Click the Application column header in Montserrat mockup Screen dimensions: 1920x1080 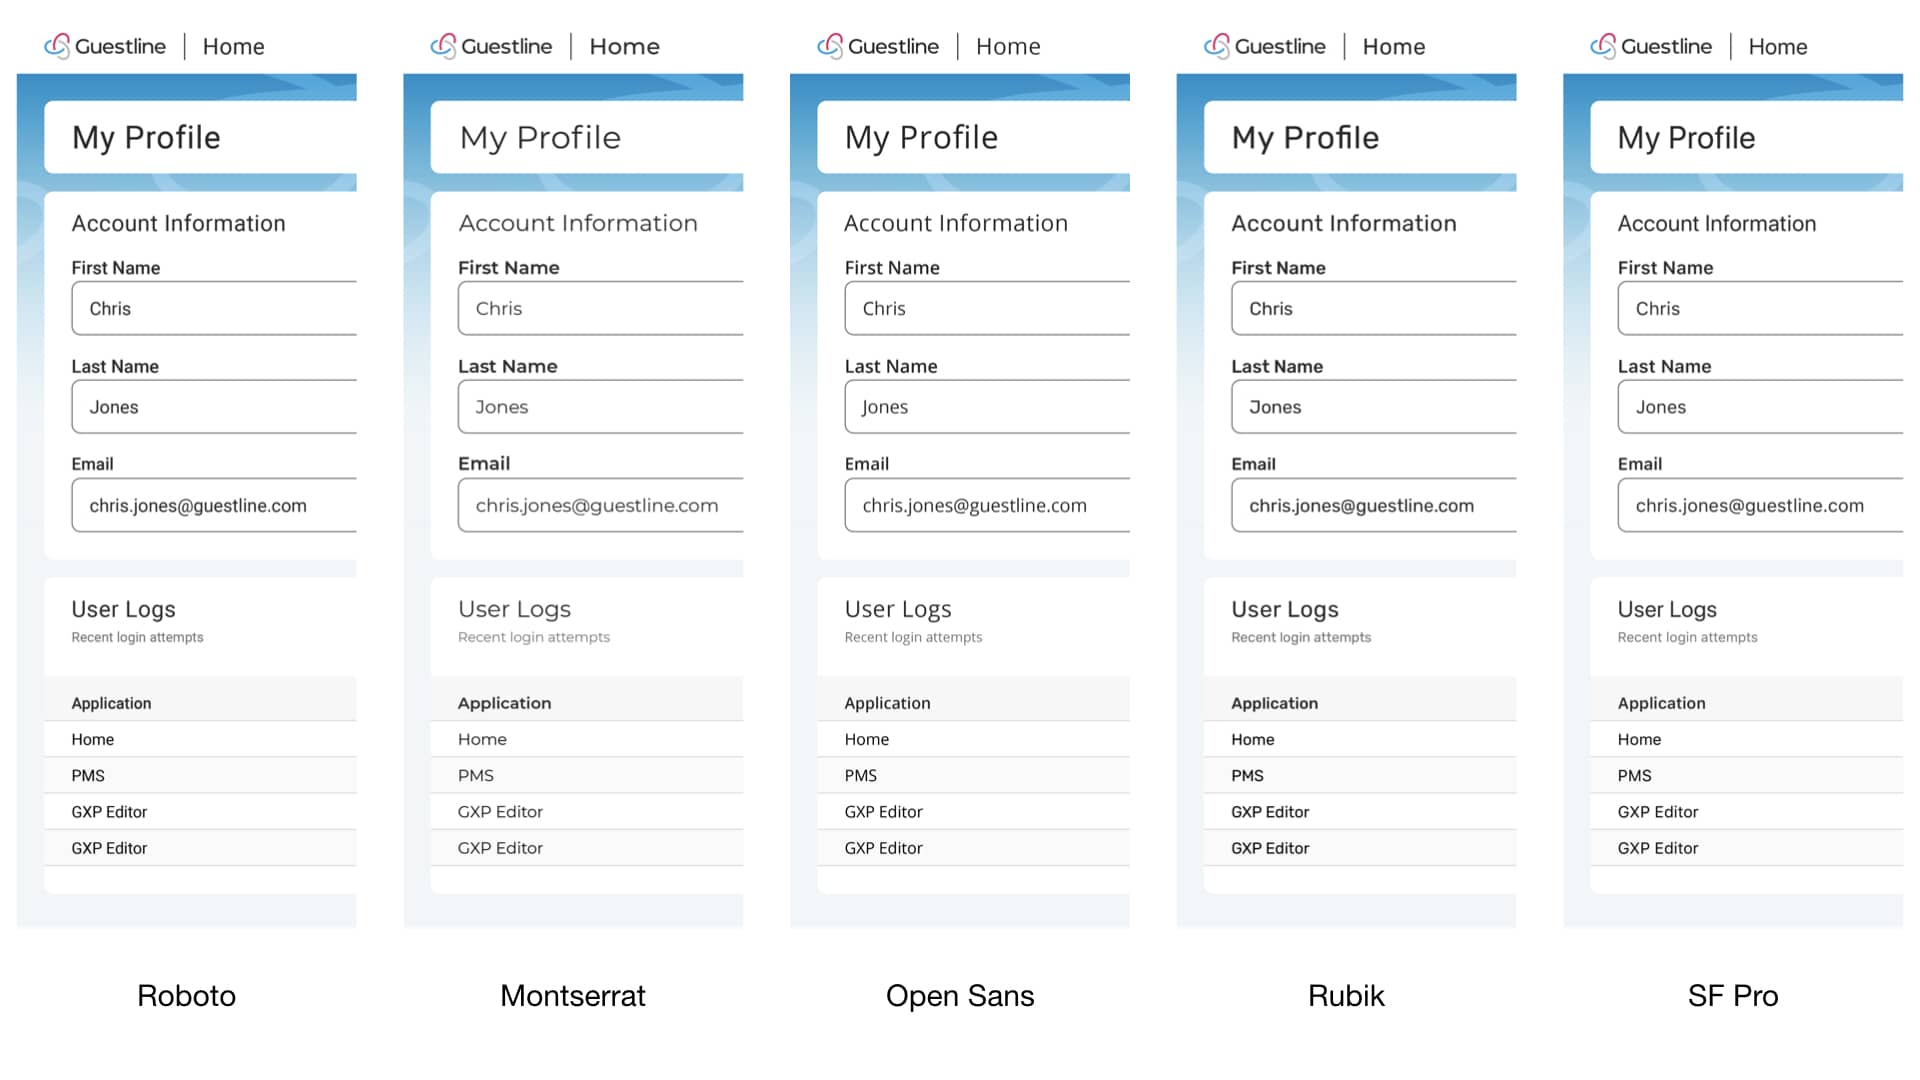click(x=504, y=703)
